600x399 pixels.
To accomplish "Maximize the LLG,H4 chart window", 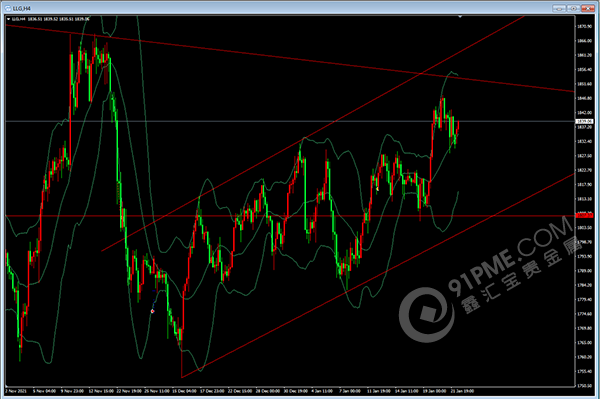I will pyautogui.click(x=573, y=8).
